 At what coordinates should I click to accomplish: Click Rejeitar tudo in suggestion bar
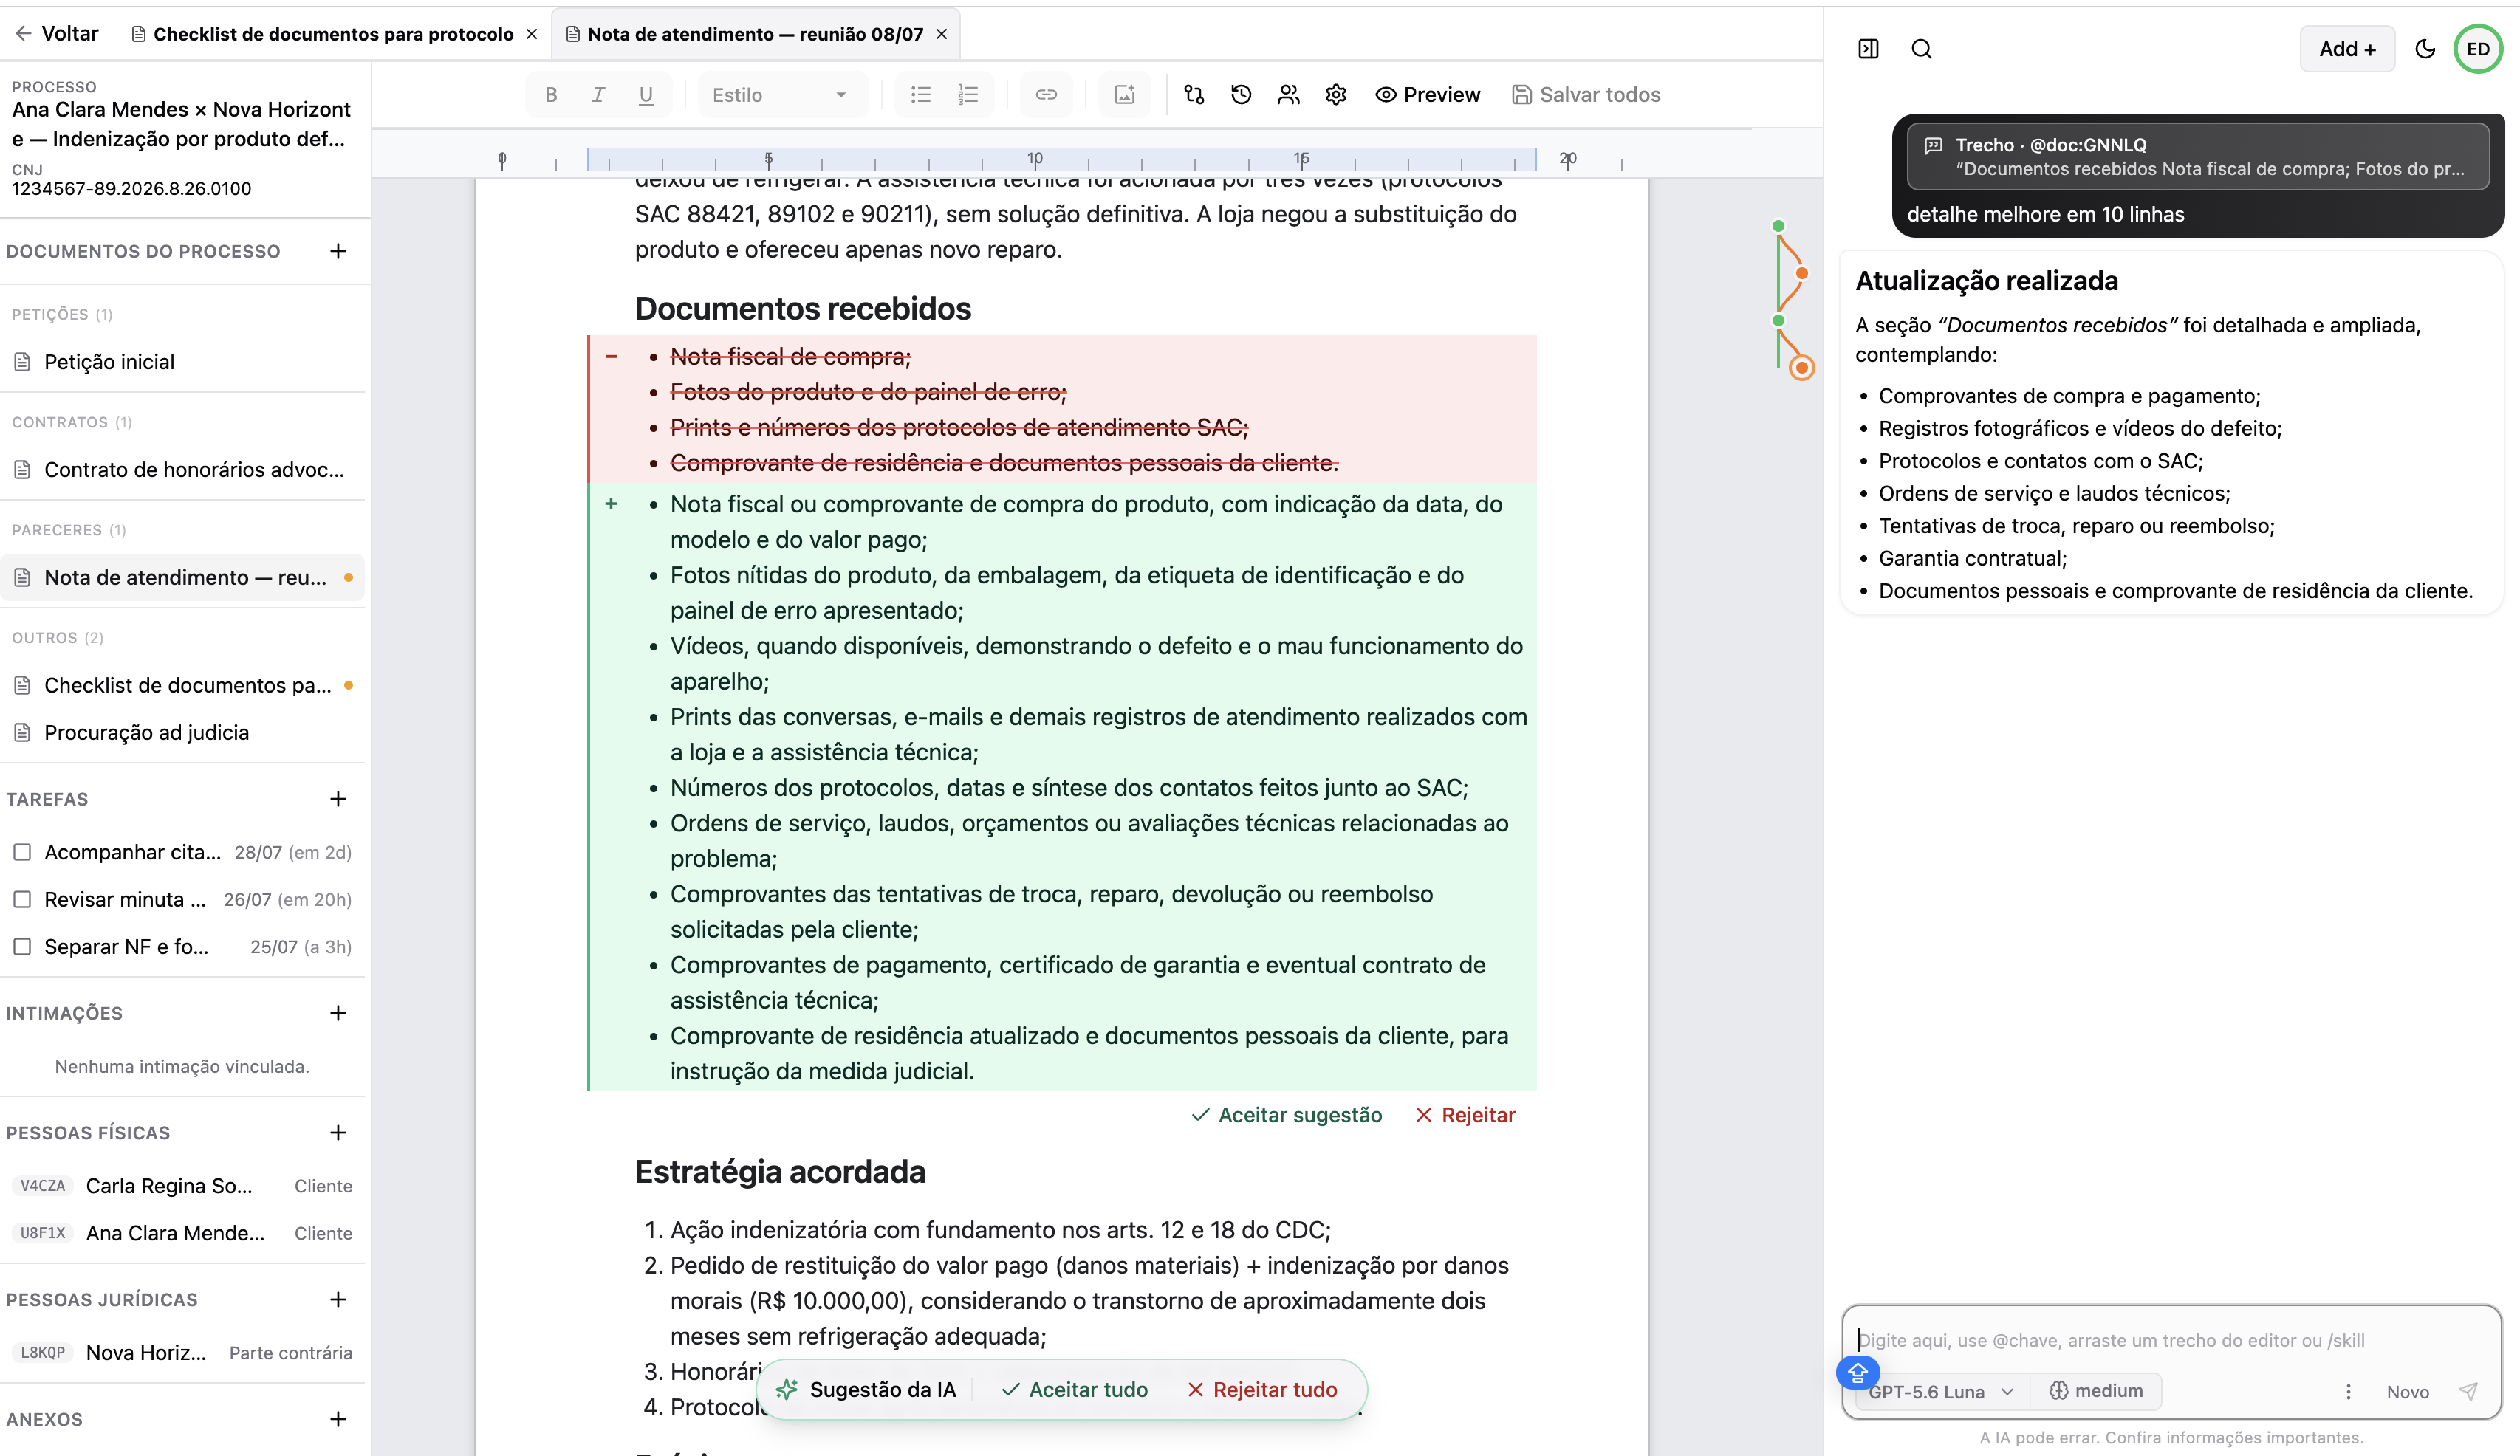point(1263,1389)
